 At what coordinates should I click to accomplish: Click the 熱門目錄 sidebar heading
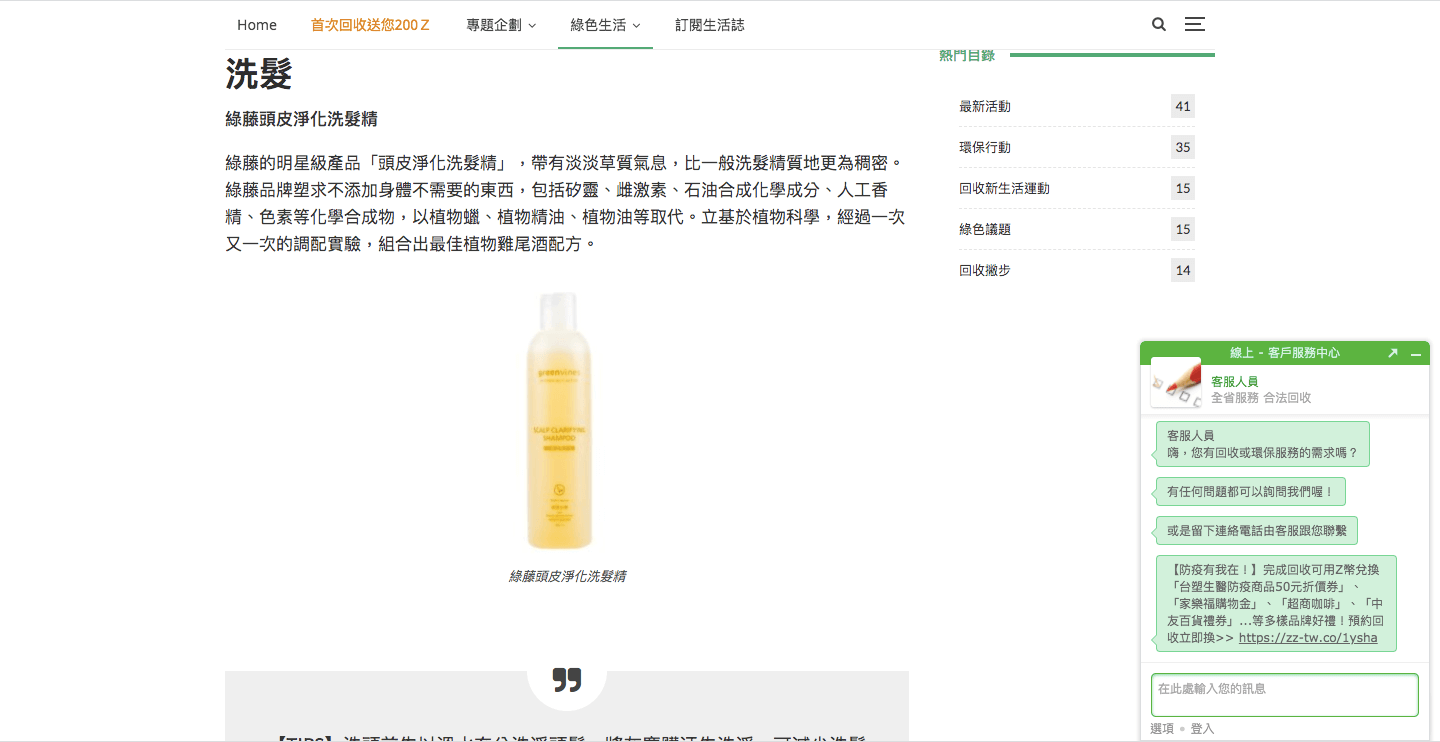967,55
